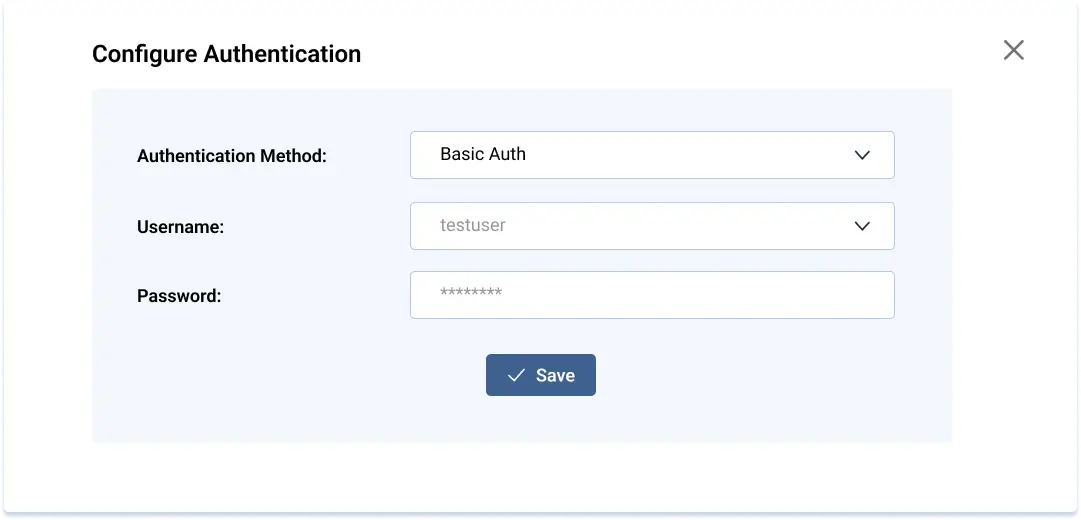
Task: Save the authentication settings
Action: click(x=541, y=375)
